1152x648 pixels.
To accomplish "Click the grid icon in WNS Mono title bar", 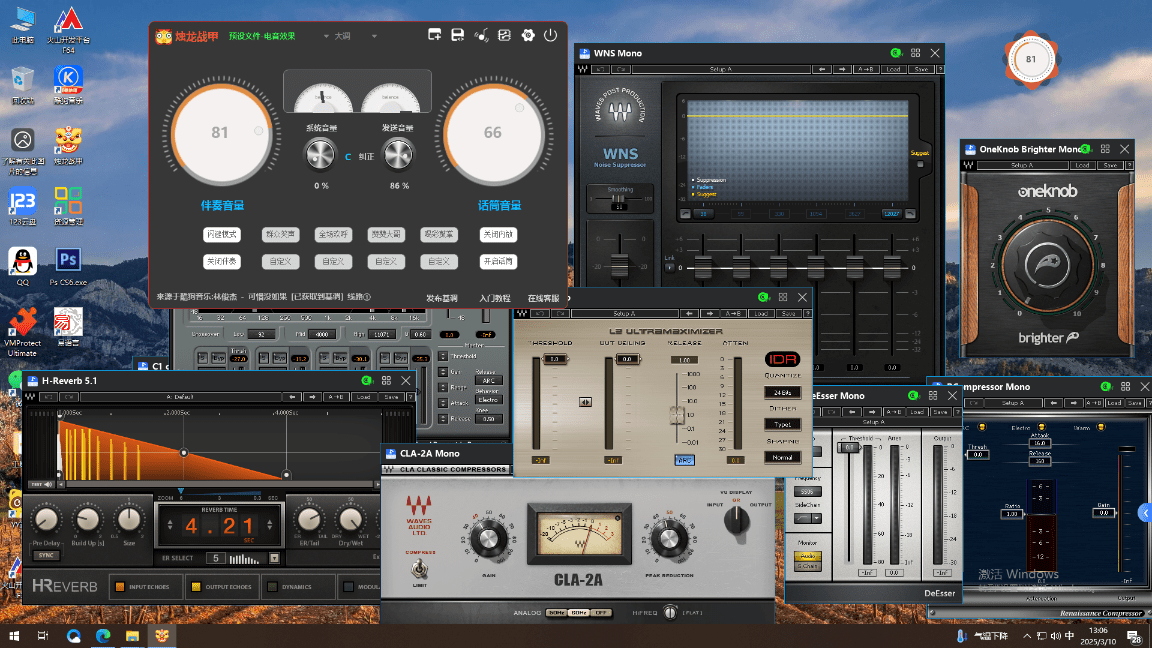I will click(915, 53).
